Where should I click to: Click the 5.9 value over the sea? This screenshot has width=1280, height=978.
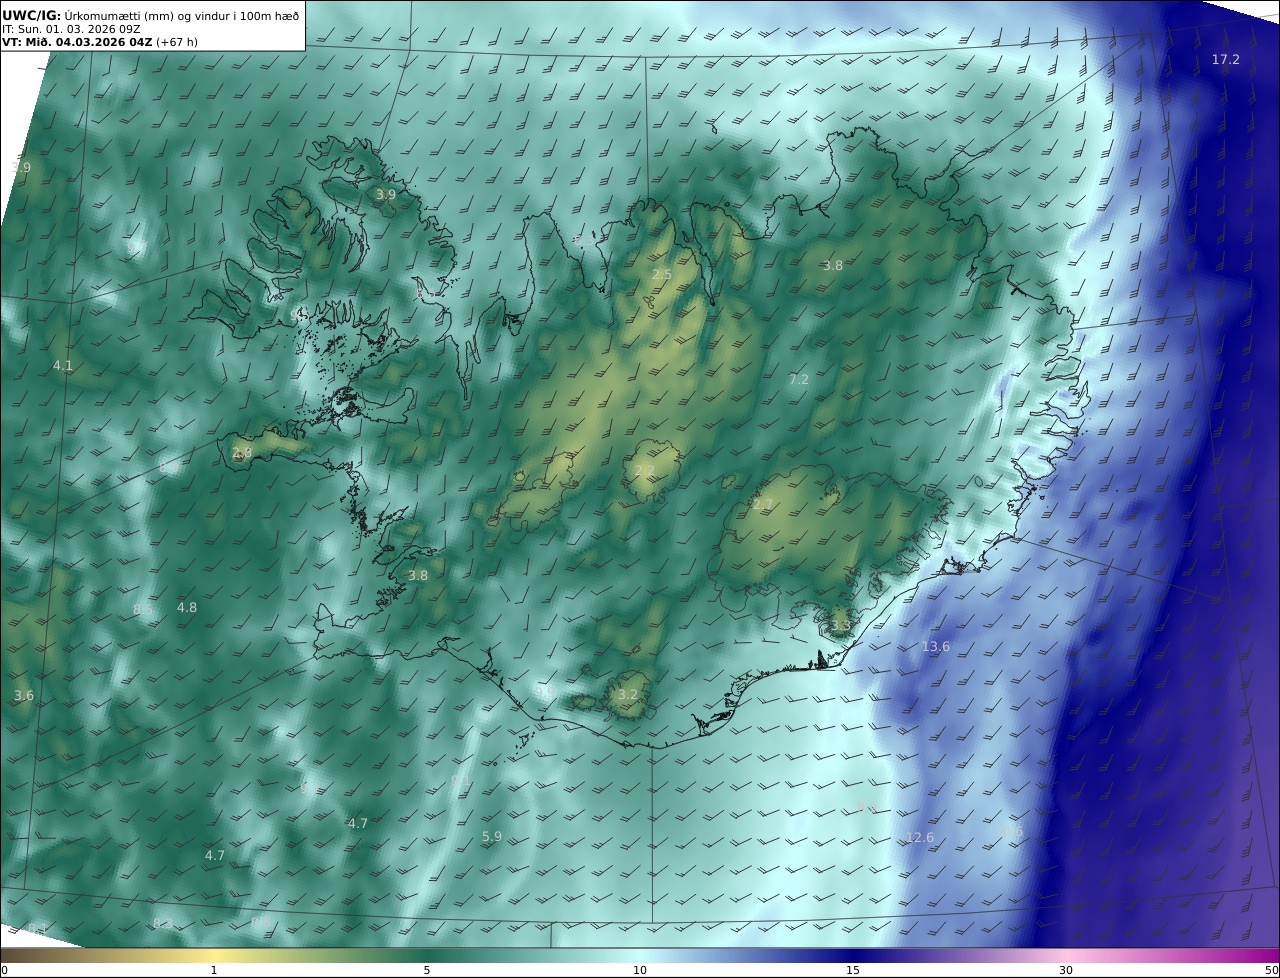click(x=492, y=837)
